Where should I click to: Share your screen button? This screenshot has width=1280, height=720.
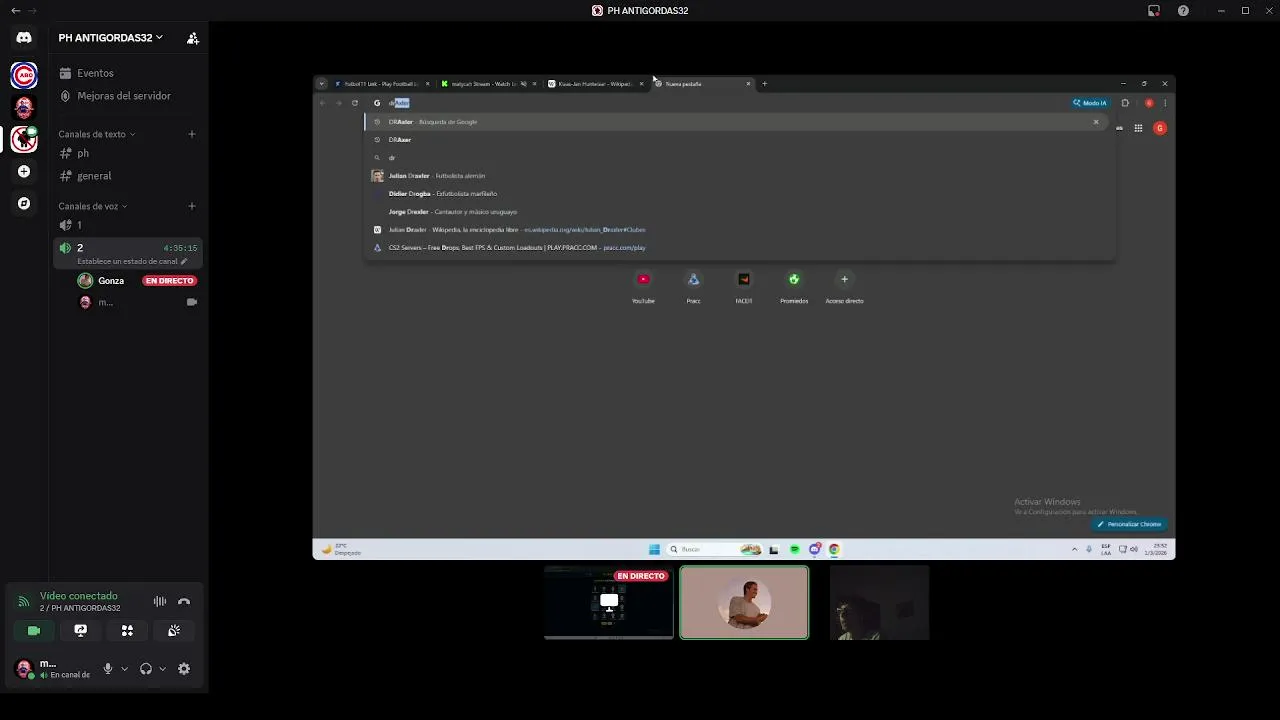tap(81, 631)
